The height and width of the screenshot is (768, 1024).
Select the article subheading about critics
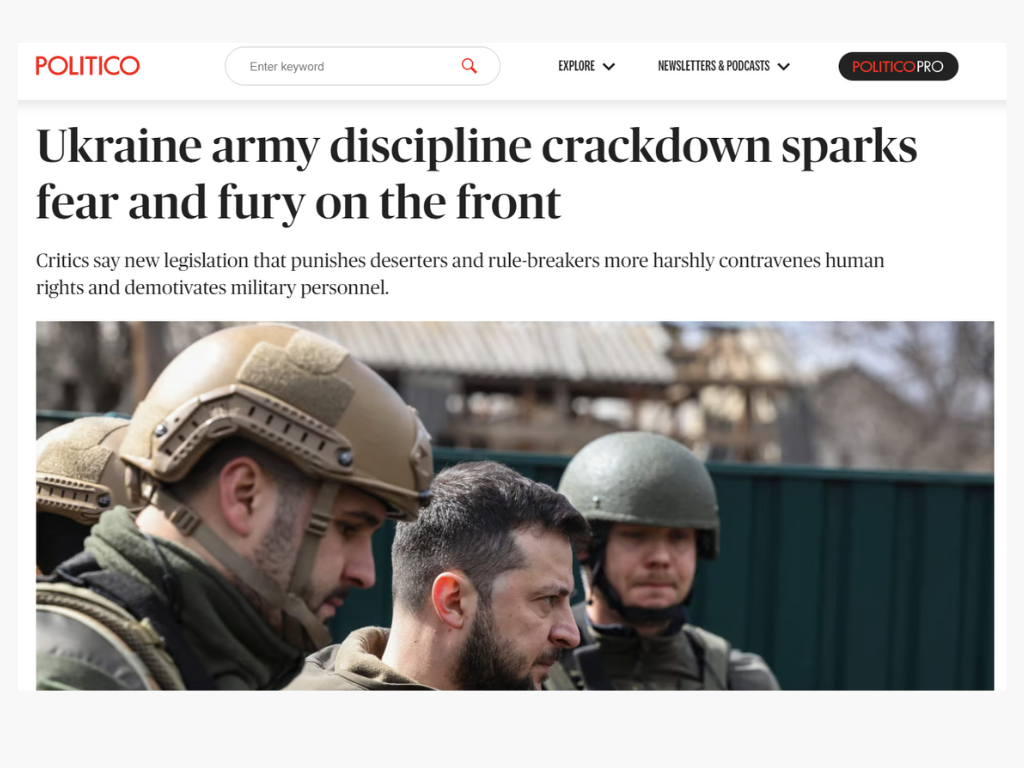pyautogui.click(x=460, y=274)
